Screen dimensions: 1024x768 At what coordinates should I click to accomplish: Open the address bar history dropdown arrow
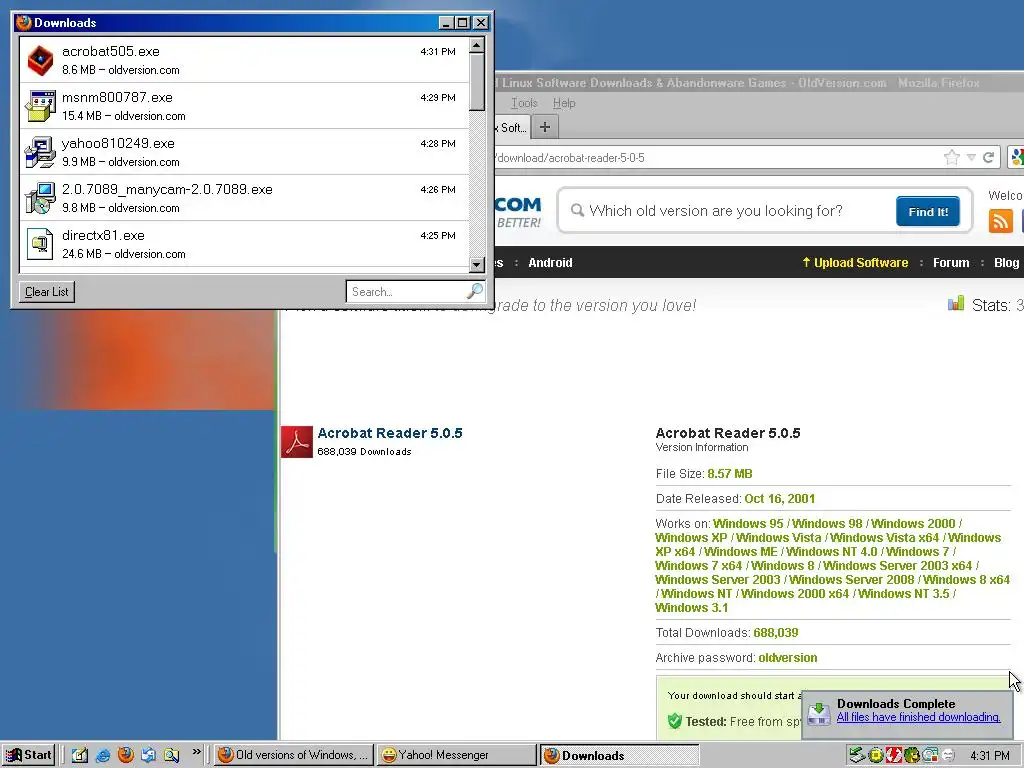pyautogui.click(x=971, y=157)
